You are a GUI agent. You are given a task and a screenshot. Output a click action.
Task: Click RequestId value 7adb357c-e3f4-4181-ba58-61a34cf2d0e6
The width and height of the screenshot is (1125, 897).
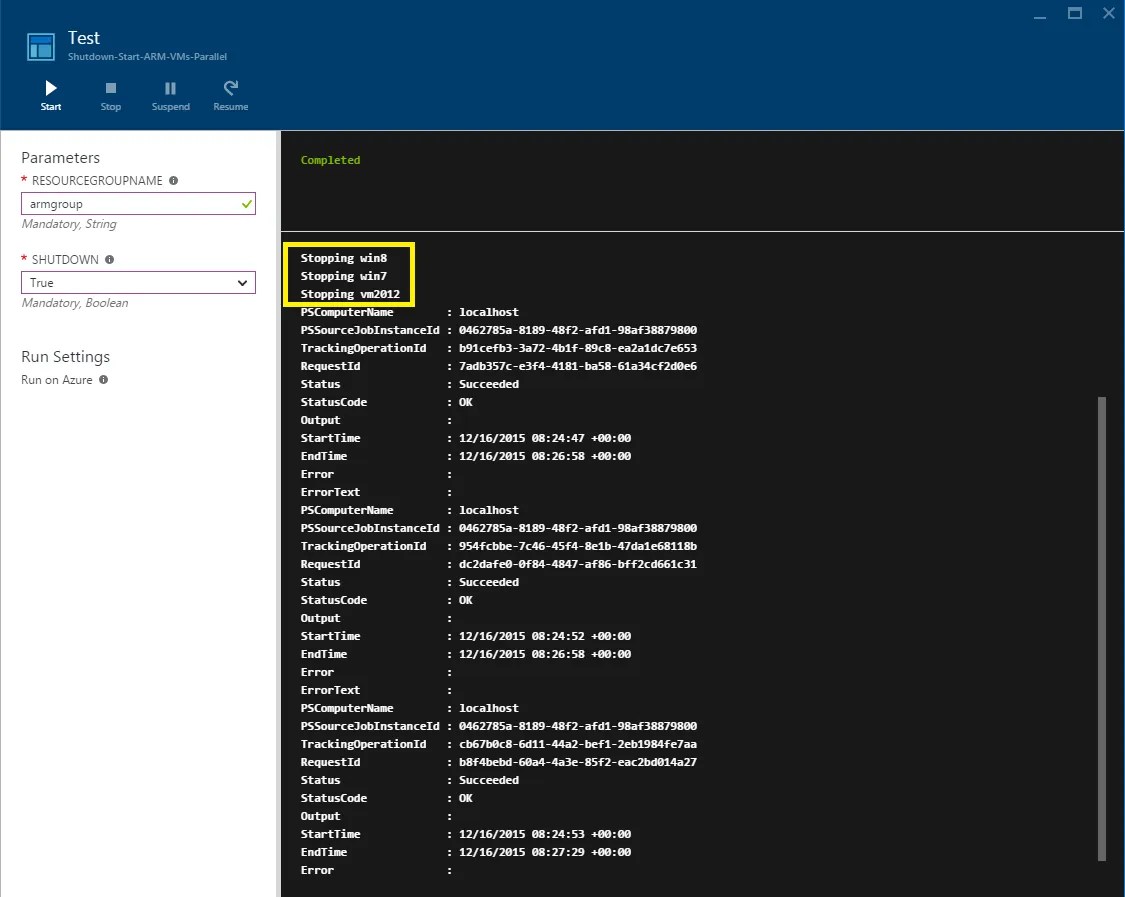point(578,366)
